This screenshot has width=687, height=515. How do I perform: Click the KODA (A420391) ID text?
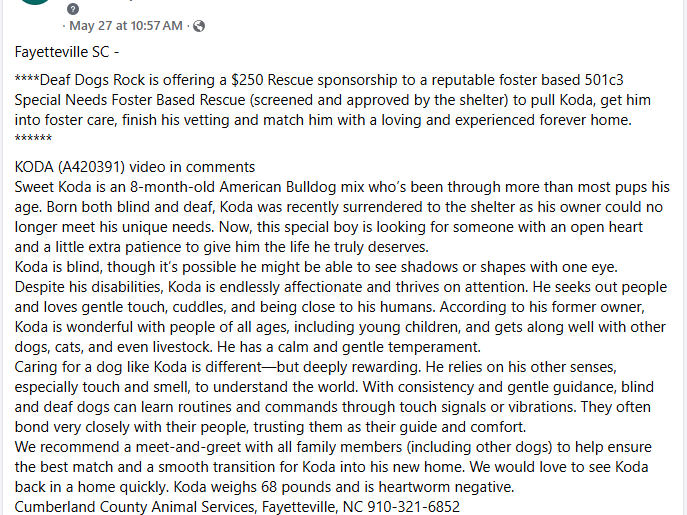pos(70,167)
